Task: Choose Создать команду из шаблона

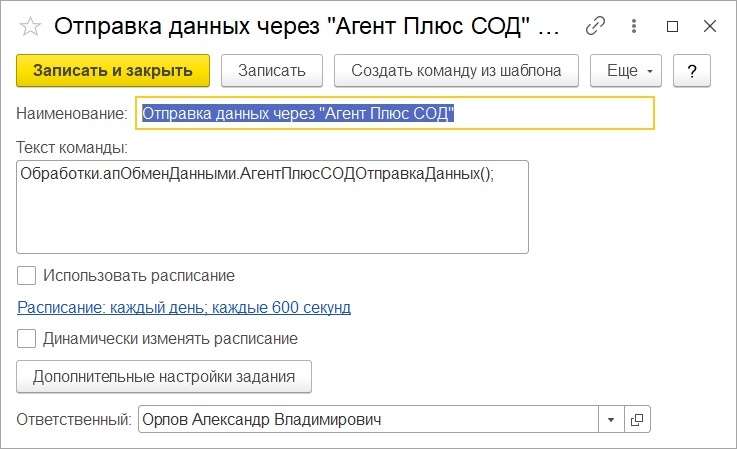Action: click(456, 71)
